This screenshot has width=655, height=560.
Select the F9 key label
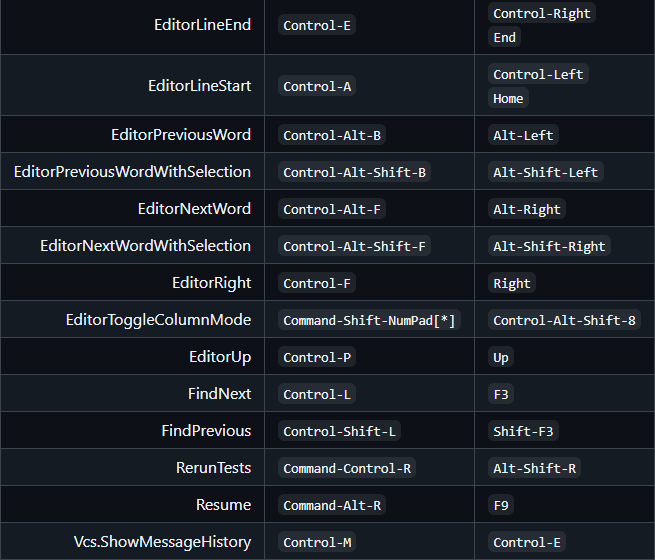pos(501,505)
